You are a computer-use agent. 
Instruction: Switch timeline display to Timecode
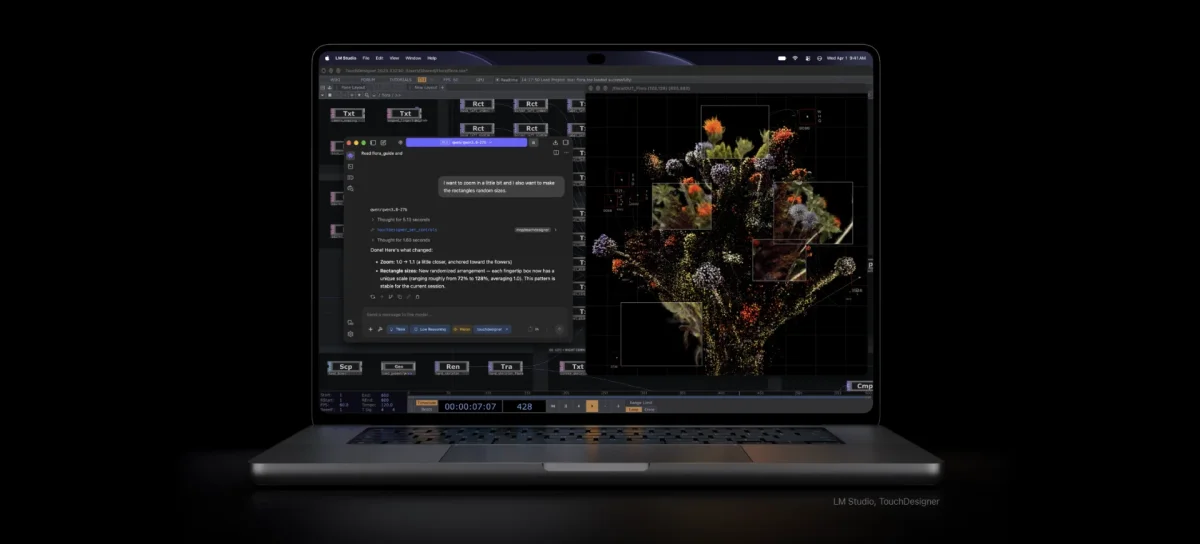427,403
